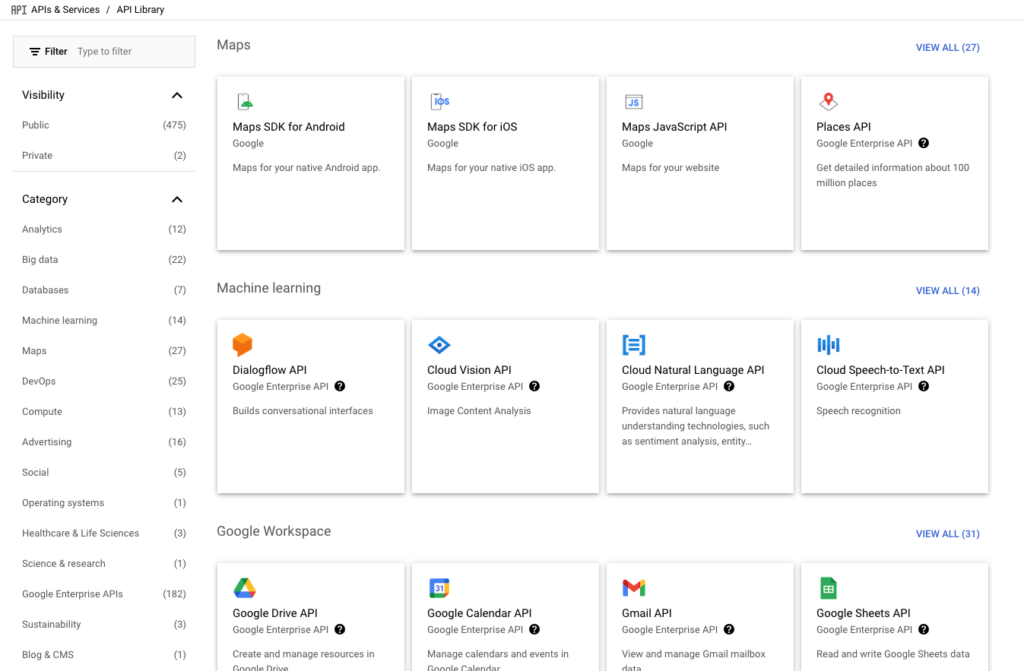This screenshot has width=1024, height=671.
Task: Click the help icon on Cloud Vision API card
Action: (534, 386)
